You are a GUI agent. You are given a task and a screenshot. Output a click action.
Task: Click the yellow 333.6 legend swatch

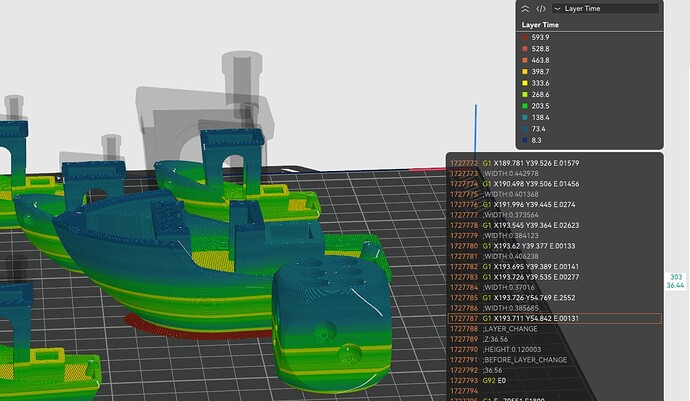pyautogui.click(x=525, y=83)
